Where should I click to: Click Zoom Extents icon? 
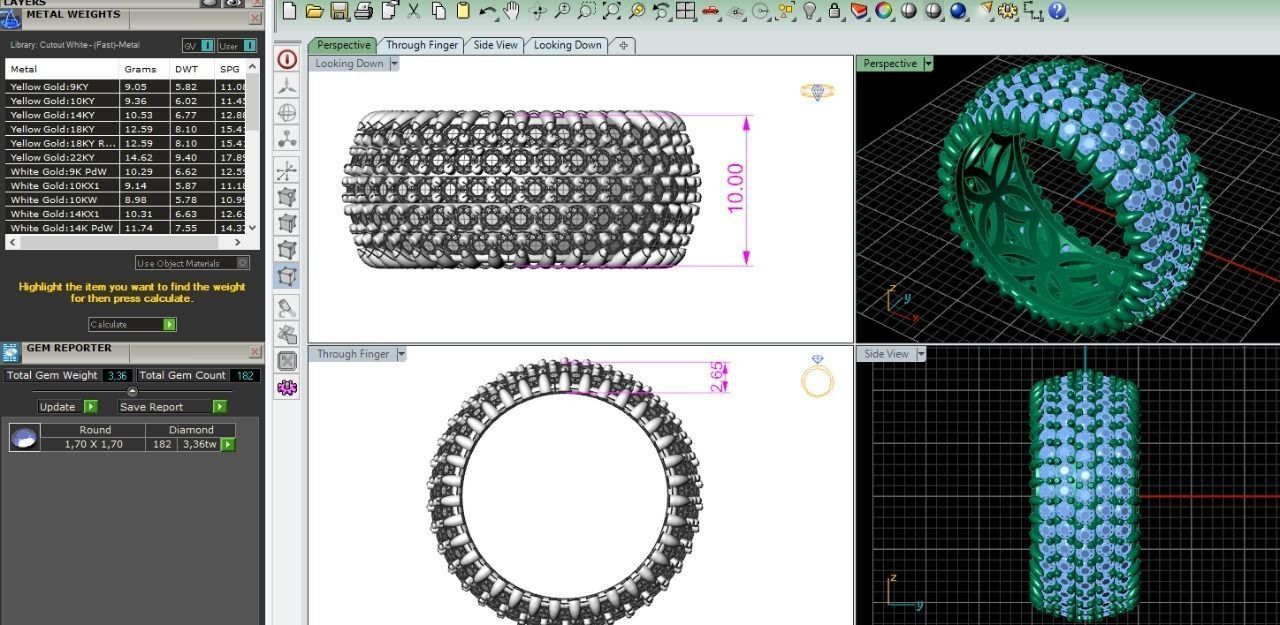(611, 11)
